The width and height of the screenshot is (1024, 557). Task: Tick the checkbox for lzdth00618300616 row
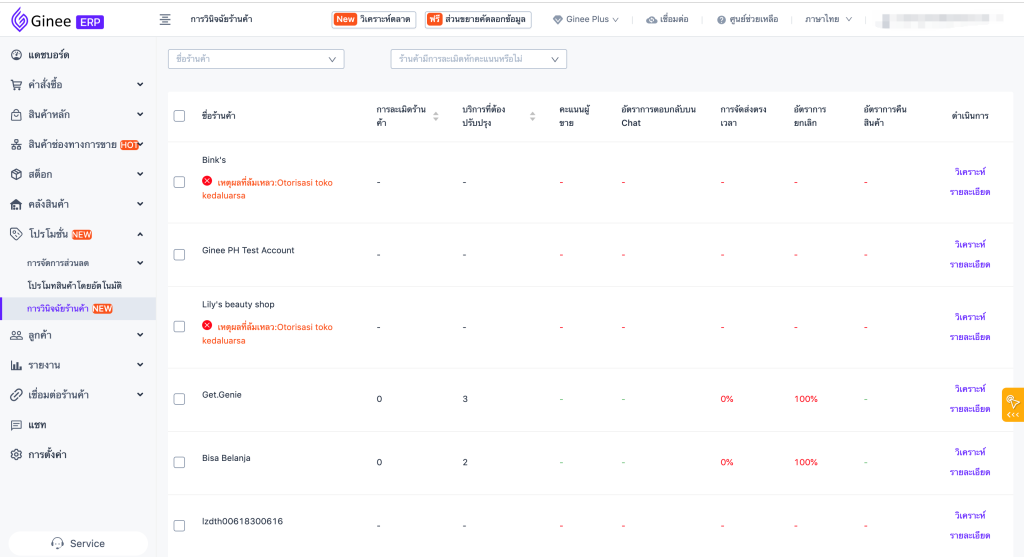[180, 526]
